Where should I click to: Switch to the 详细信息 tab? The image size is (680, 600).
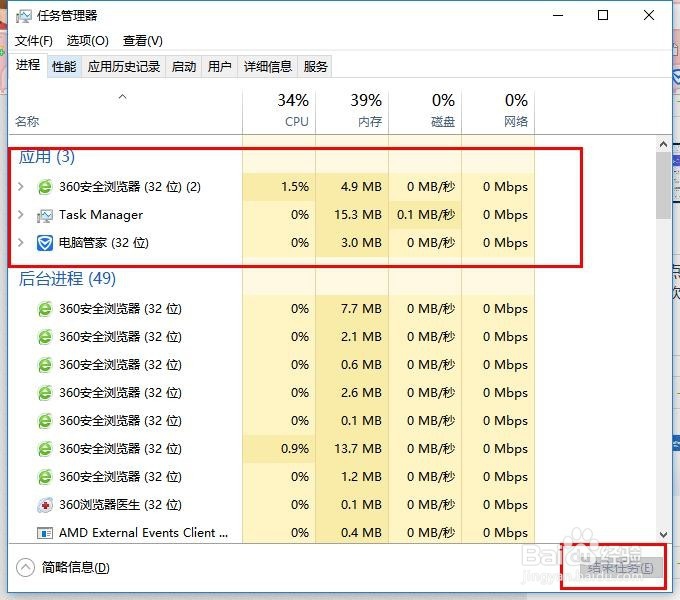[x=268, y=67]
